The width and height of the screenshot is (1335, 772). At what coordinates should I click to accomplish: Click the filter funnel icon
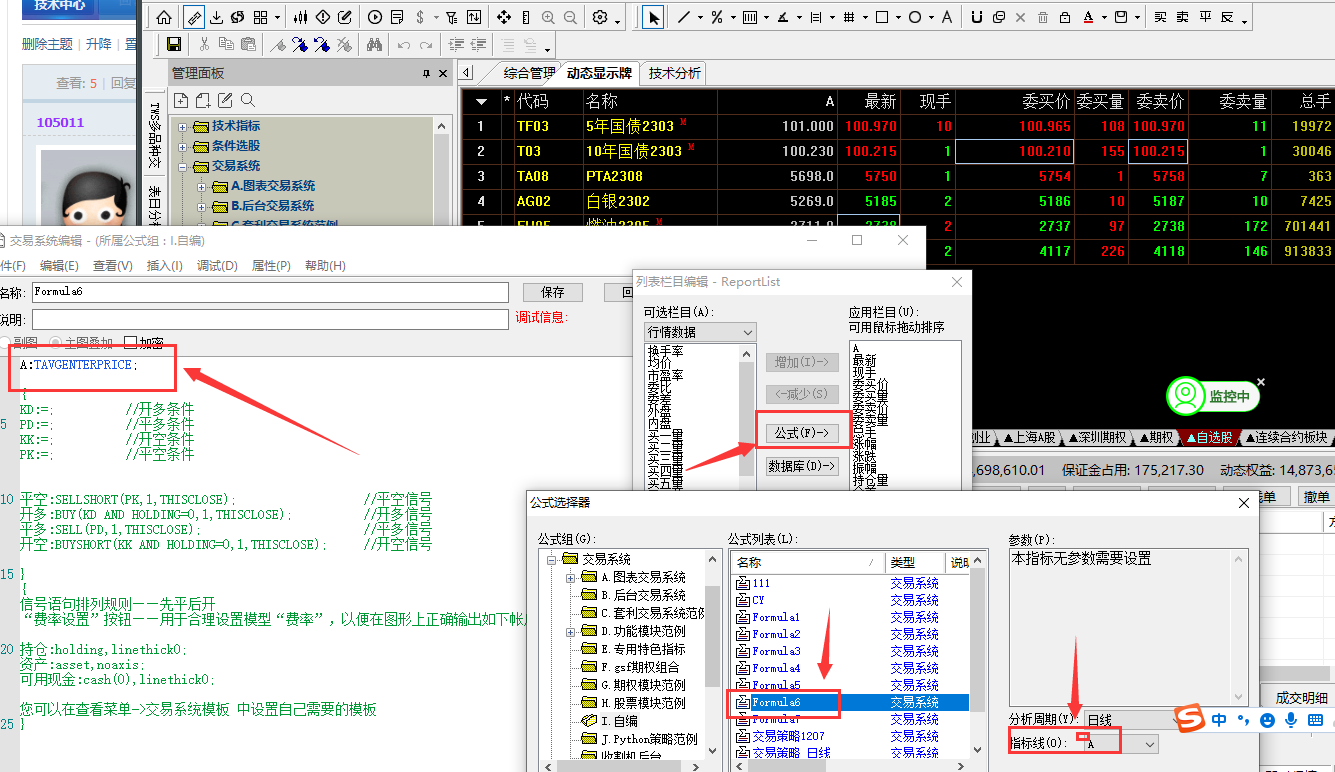point(451,18)
